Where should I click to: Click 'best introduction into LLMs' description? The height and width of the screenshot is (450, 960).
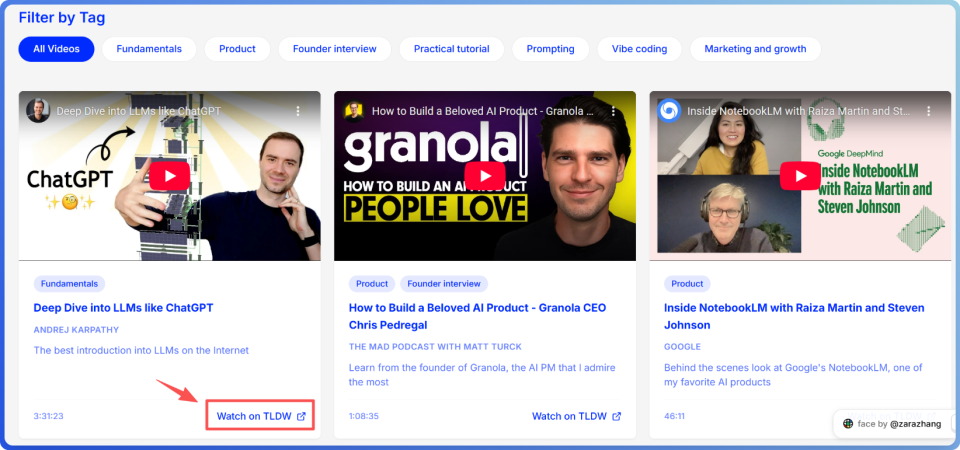[141, 351]
